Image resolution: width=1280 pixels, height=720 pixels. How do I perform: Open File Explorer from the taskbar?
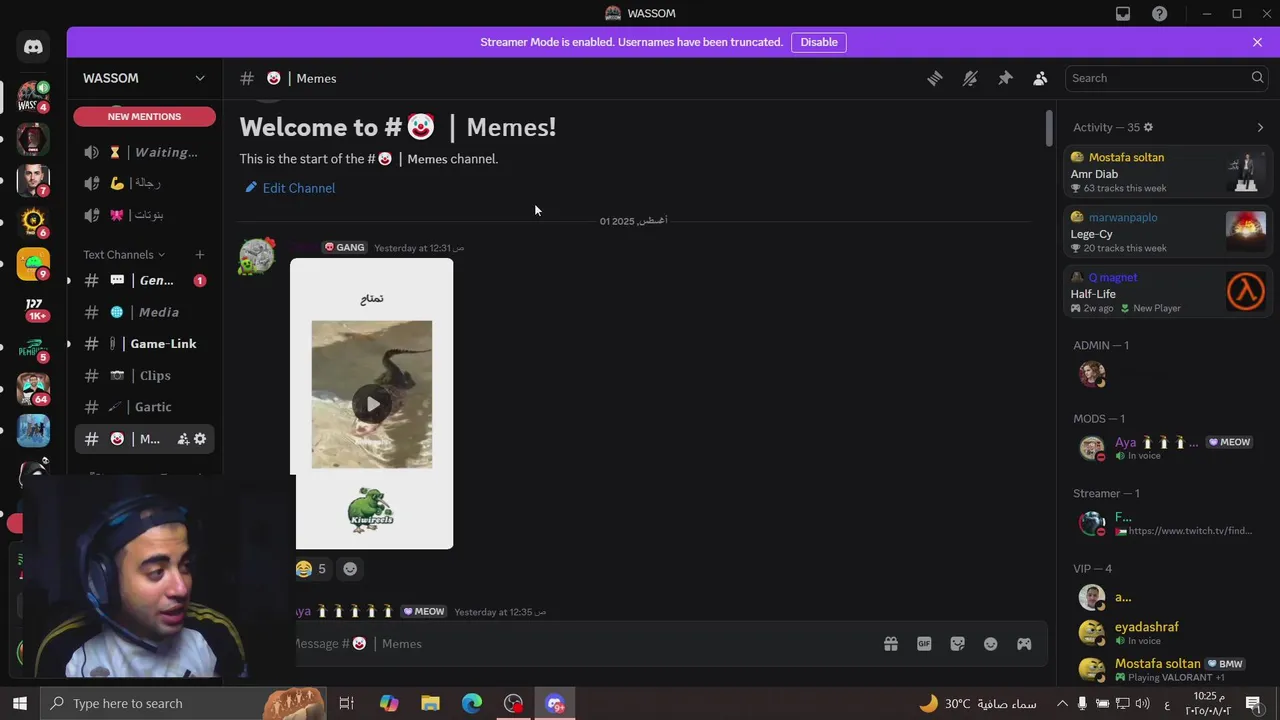[x=430, y=703]
